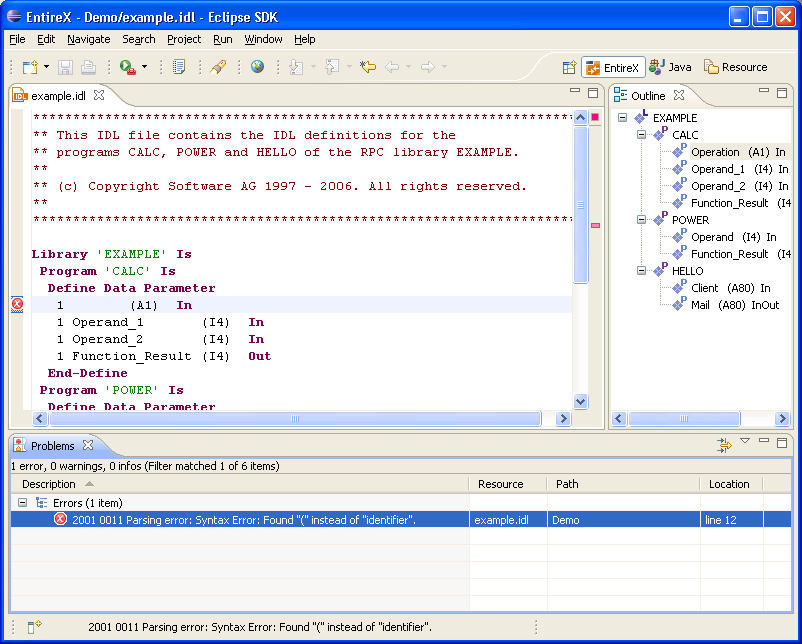Viewport: 802px width, 644px height.
Task: Collapse the Errors (1 item) group
Action: pos(23,503)
